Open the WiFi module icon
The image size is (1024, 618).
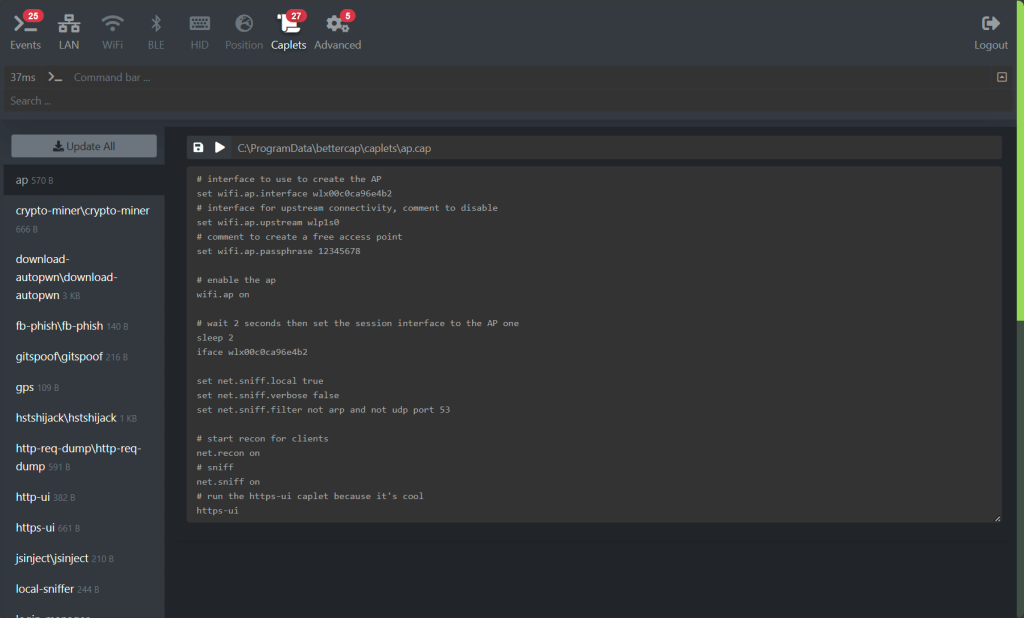pyautogui.click(x=113, y=24)
